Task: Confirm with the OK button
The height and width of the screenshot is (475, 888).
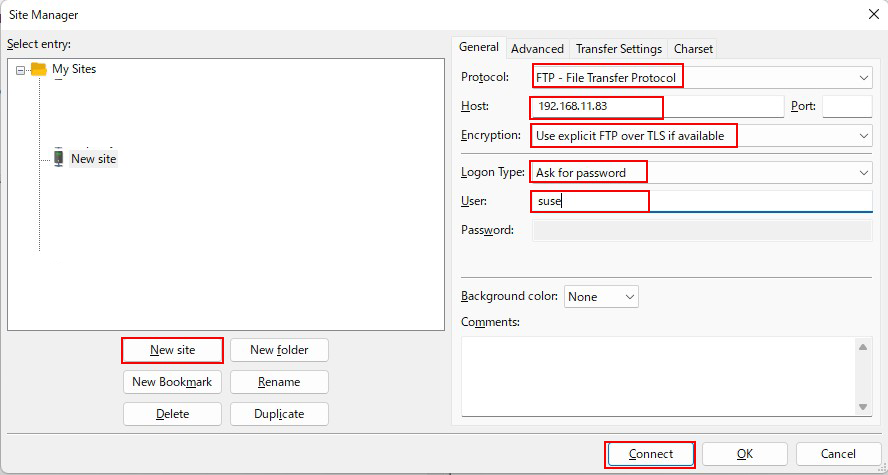Action: [745, 454]
